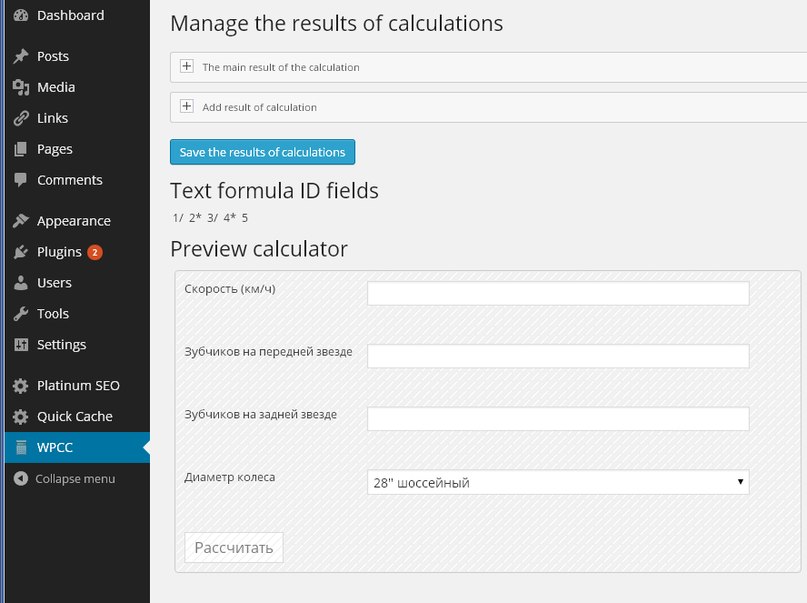The image size is (807, 603).
Task: Open the Quick Cache menu item
Action: (74, 417)
